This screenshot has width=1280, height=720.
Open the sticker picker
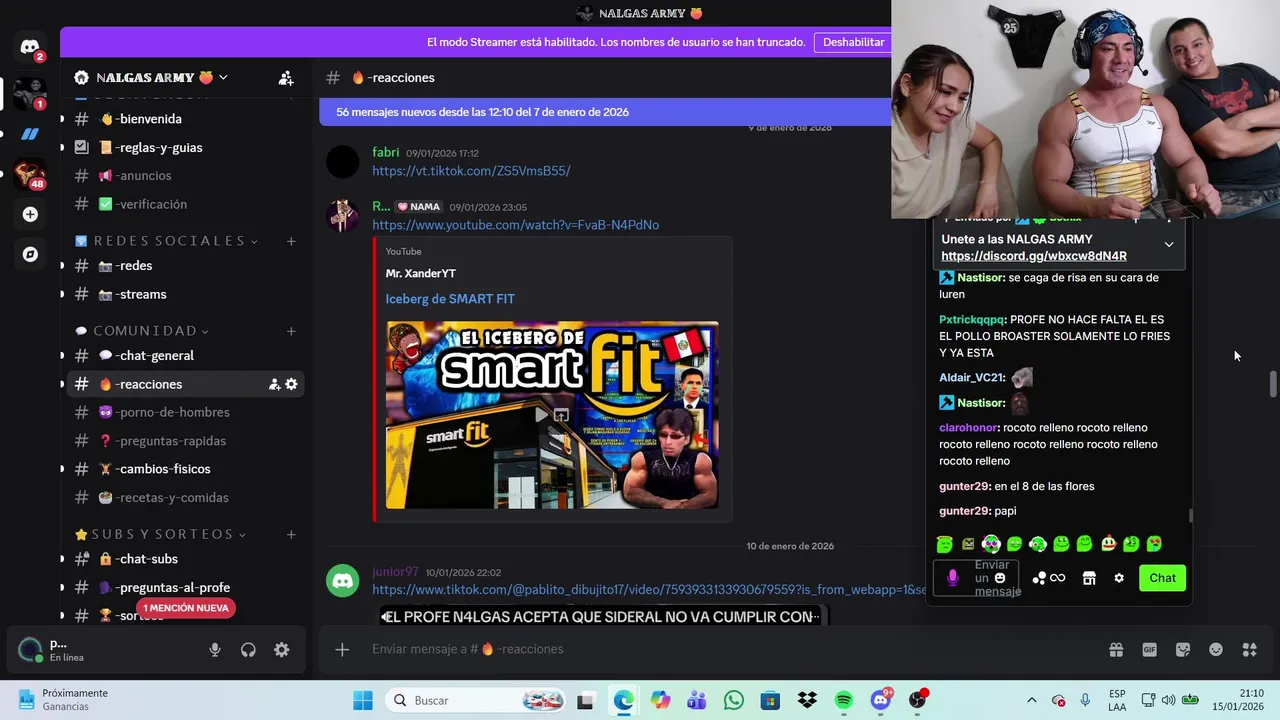pyautogui.click(x=1183, y=649)
